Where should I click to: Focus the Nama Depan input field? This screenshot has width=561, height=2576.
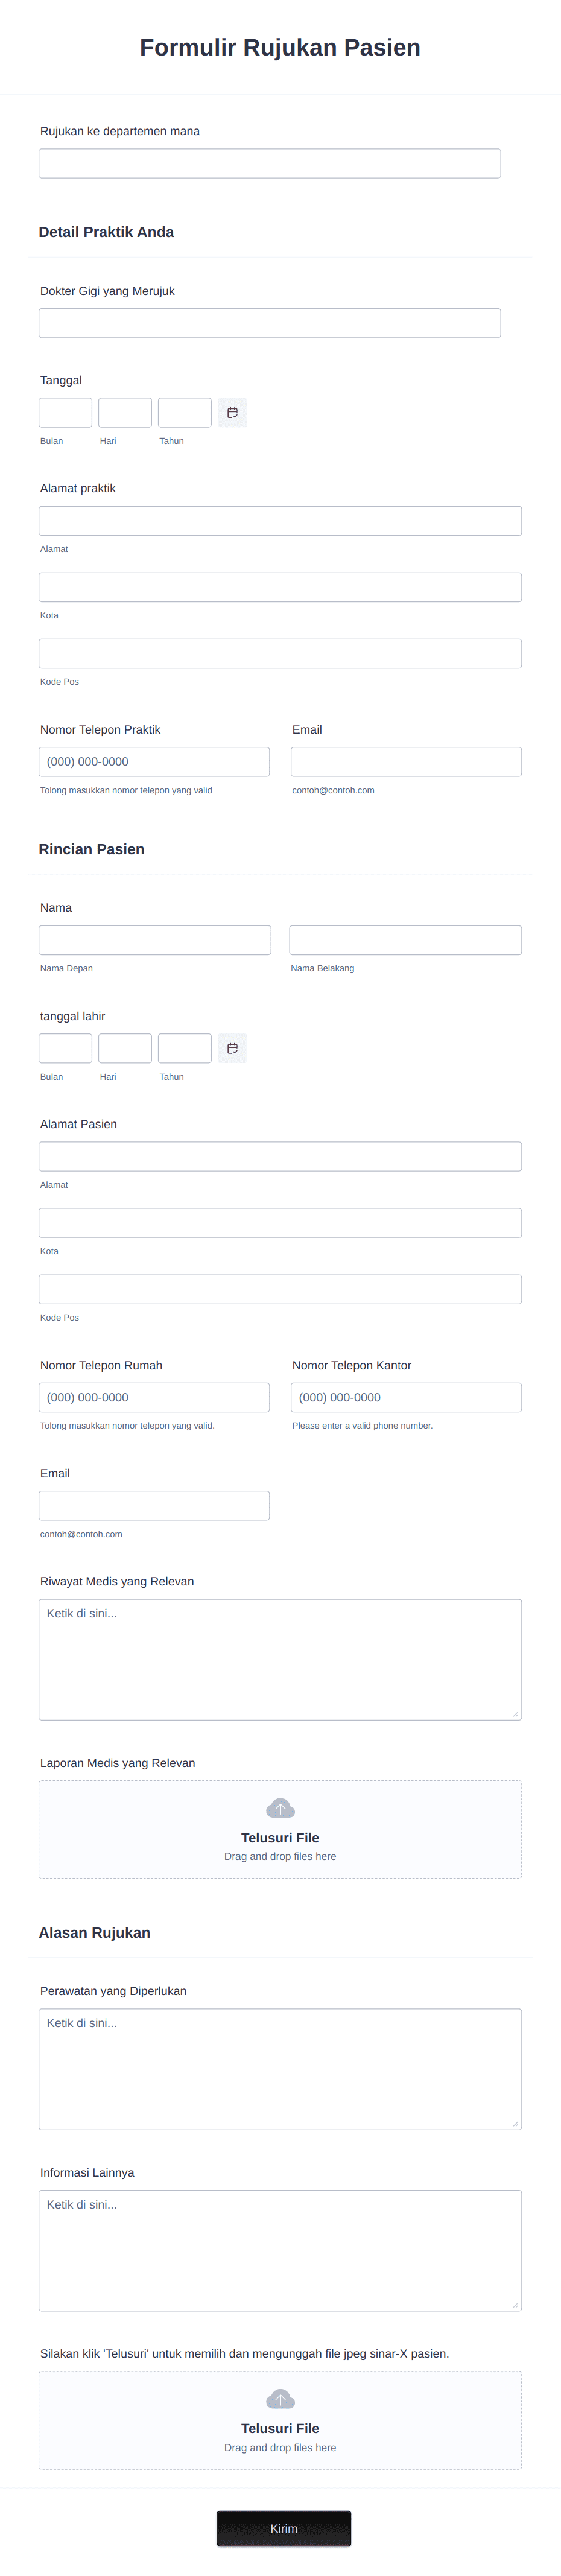[x=155, y=940]
